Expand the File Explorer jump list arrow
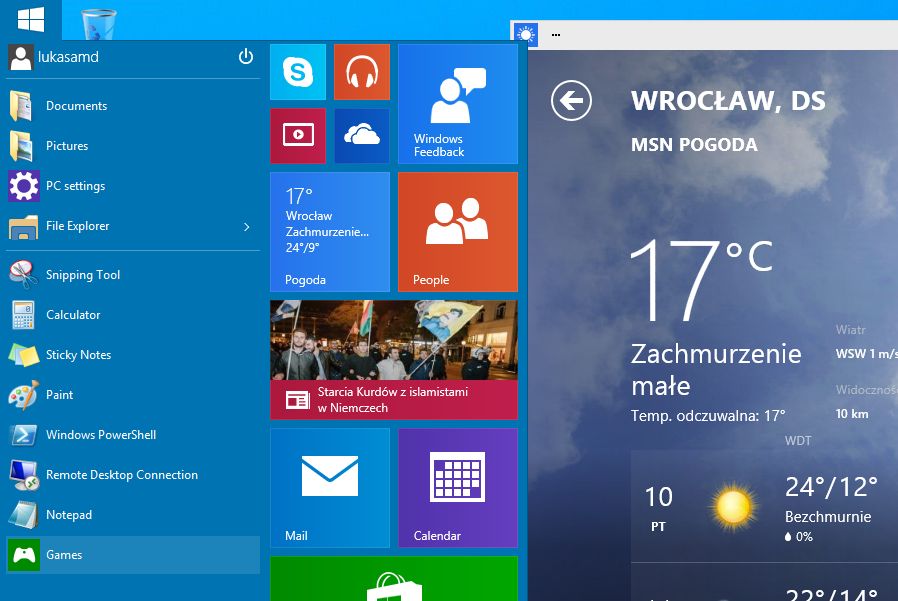This screenshot has height=601, width=898. click(x=247, y=227)
